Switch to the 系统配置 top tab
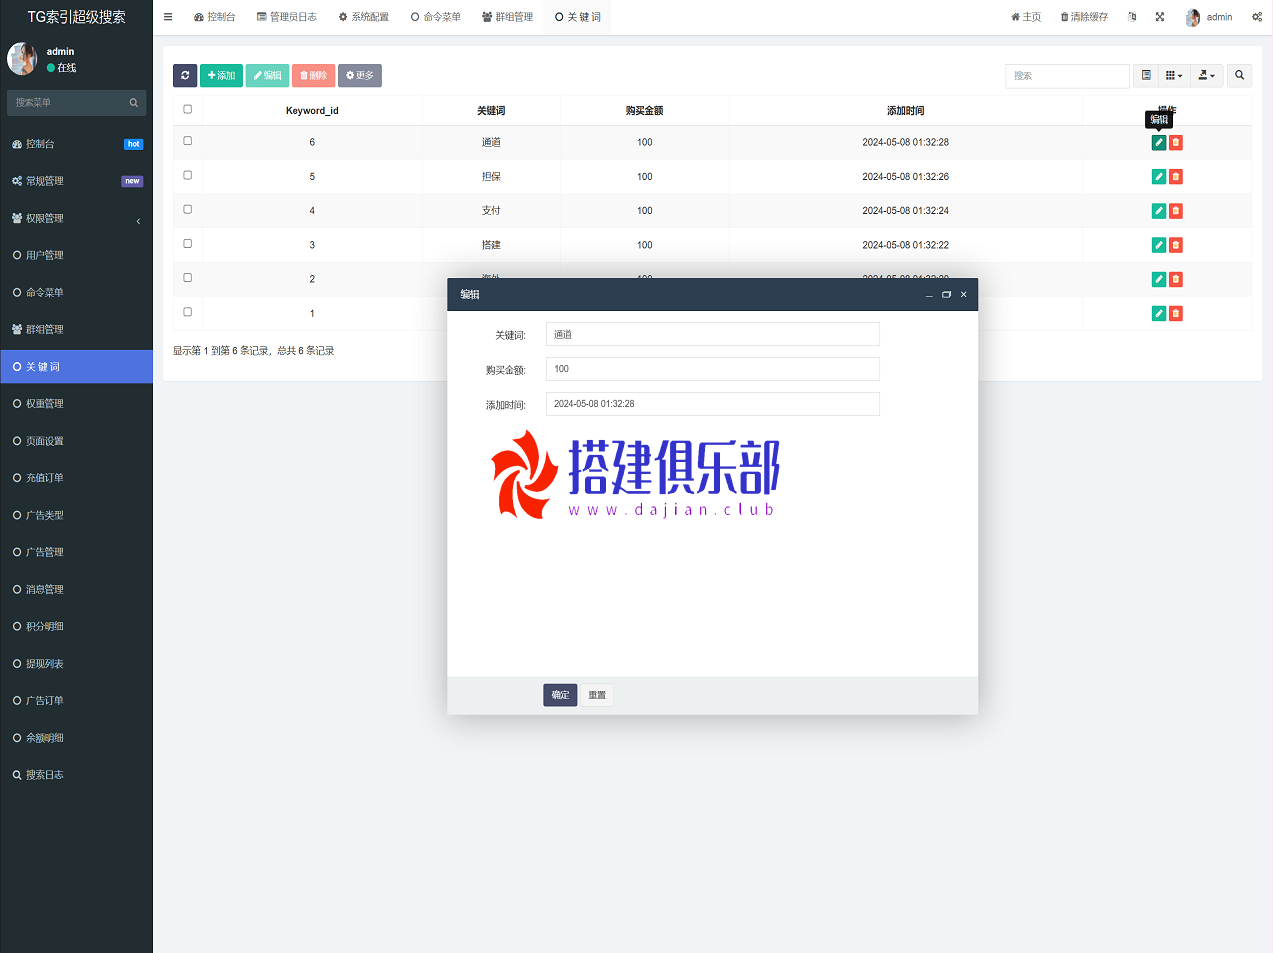 pos(364,17)
